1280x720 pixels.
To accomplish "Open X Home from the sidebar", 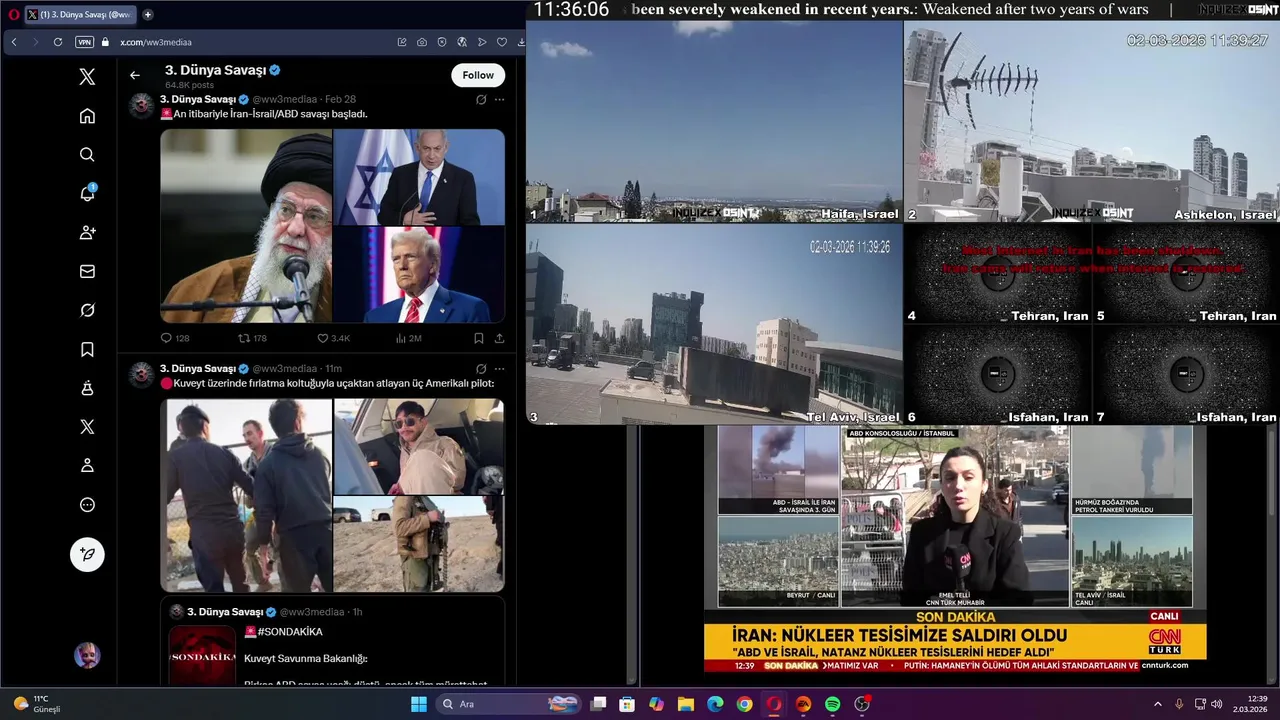I will [87, 116].
